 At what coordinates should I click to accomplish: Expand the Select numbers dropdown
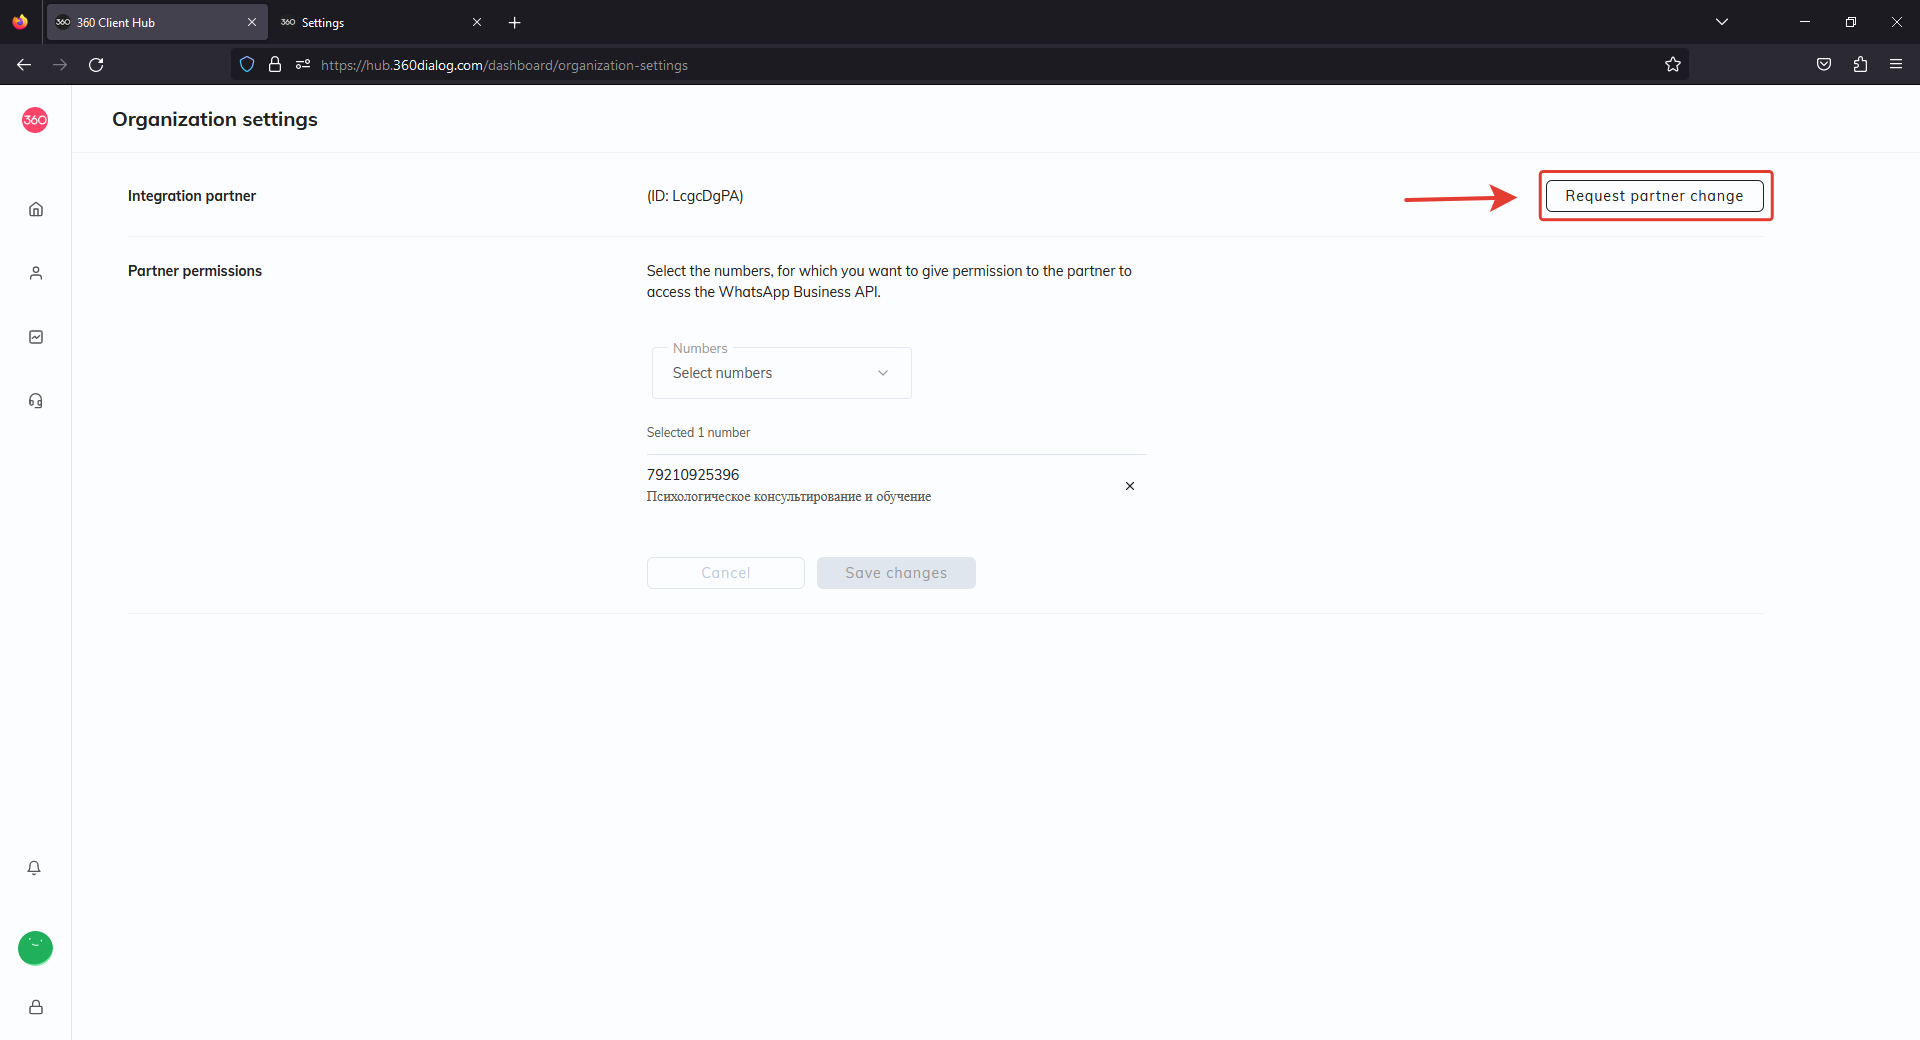pos(781,373)
